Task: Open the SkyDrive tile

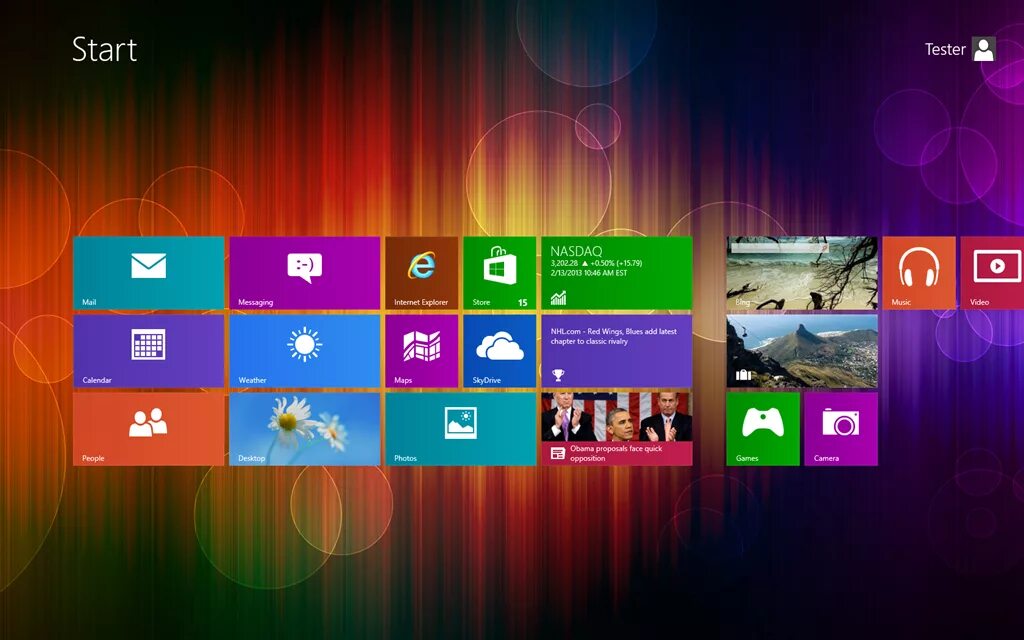Action: (x=500, y=351)
